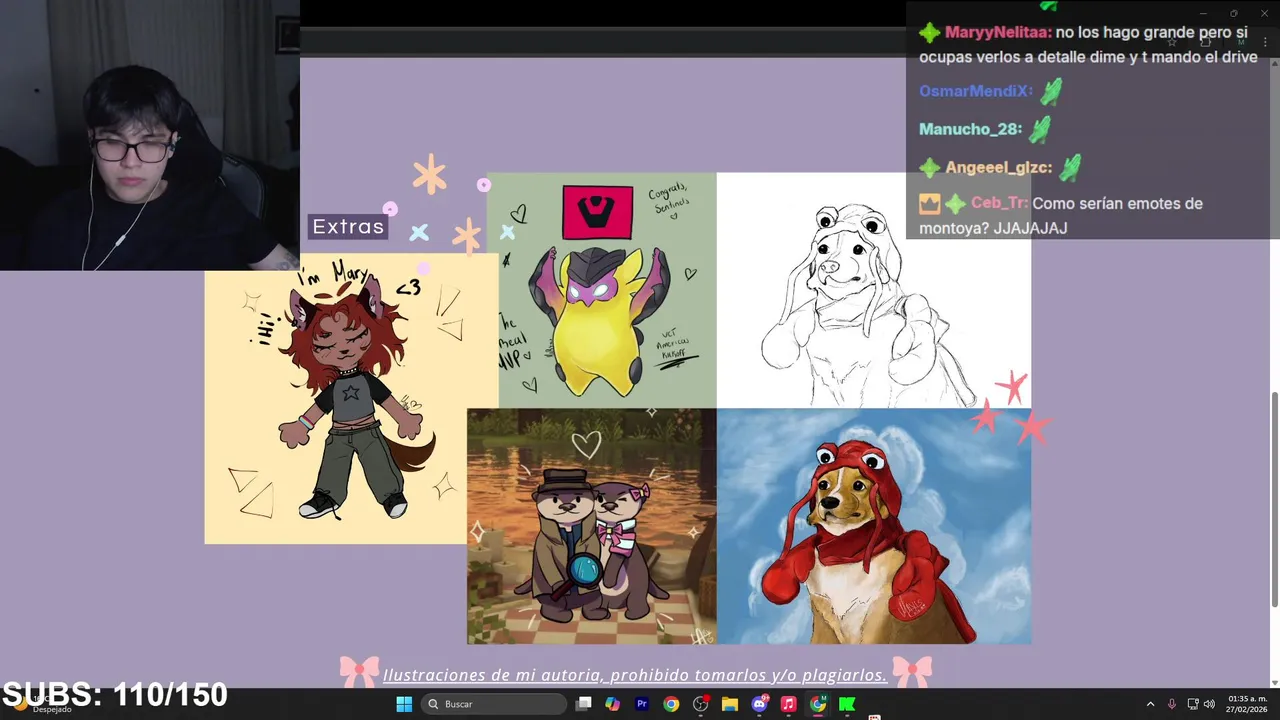Switch to the active Chrome profile window
This screenshot has height=720, width=1280.
pyautogui.click(x=818, y=704)
